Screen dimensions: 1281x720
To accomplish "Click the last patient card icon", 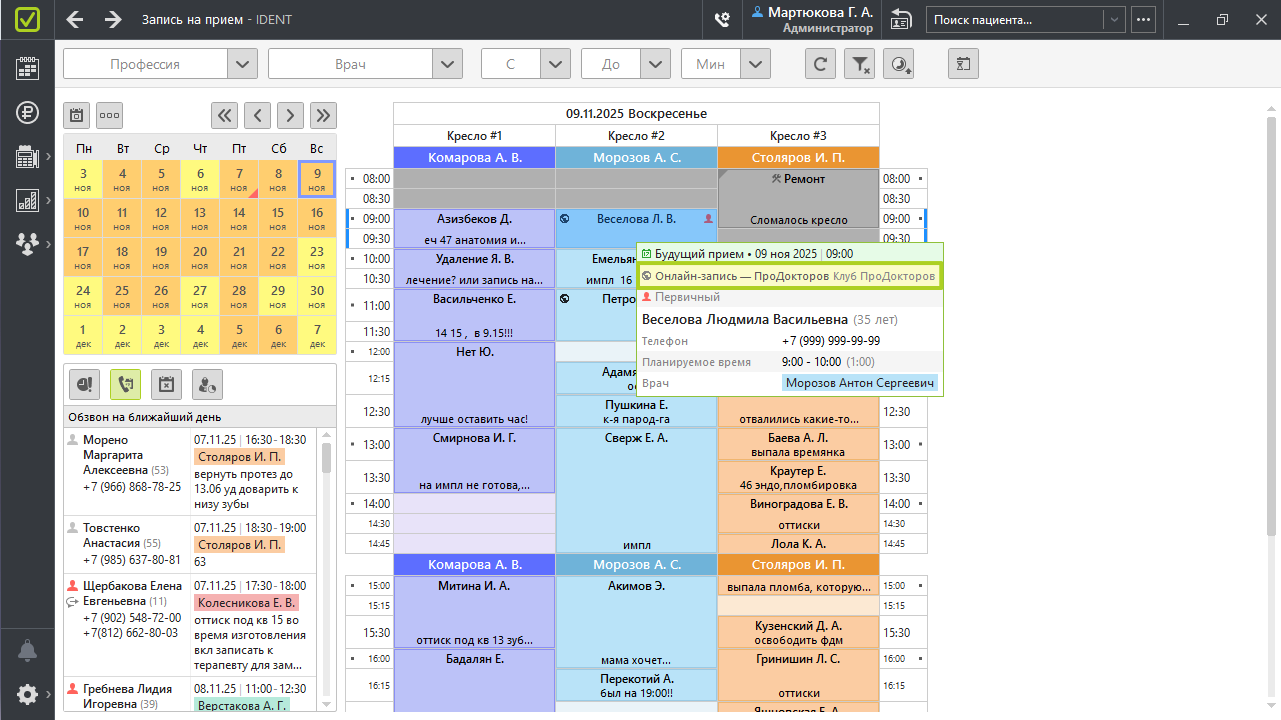I will click(900, 20).
